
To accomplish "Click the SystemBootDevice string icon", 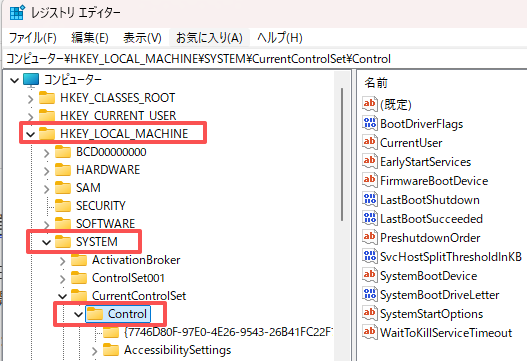I will pos(370,275).
